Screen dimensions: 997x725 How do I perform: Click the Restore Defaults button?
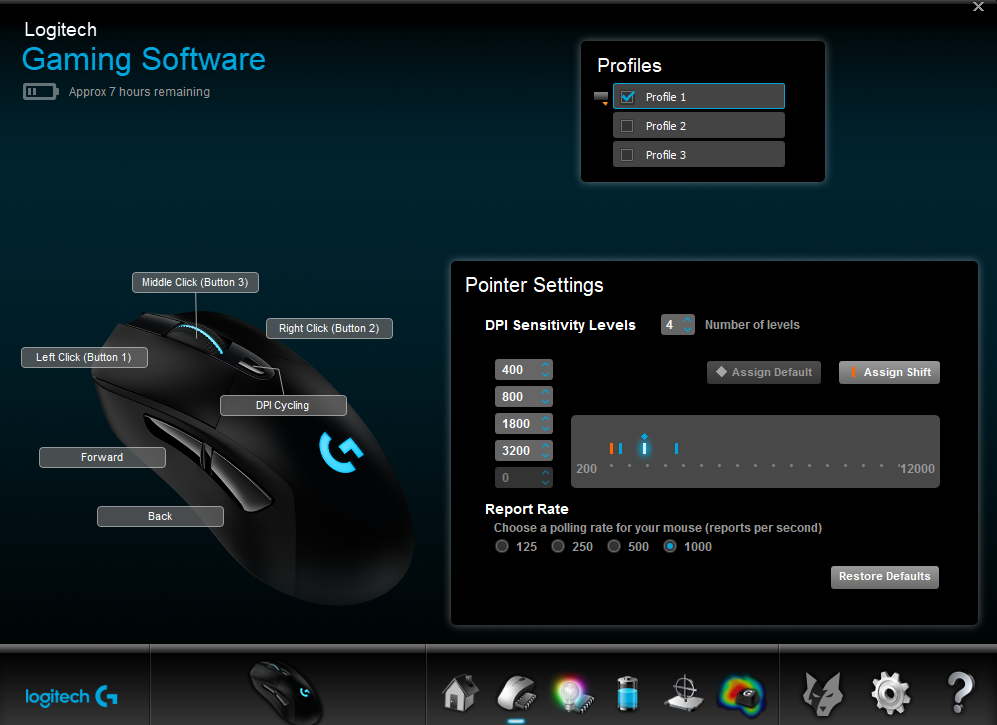click(884, 577)
